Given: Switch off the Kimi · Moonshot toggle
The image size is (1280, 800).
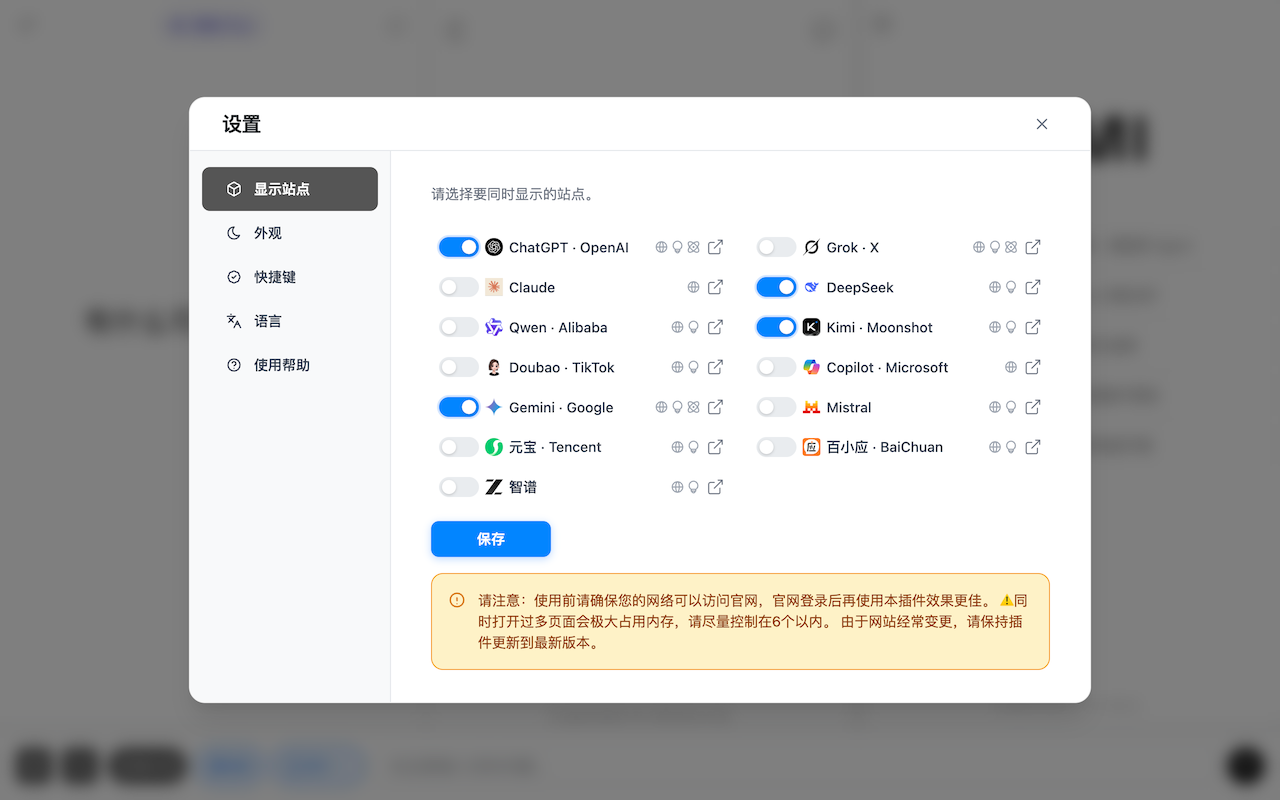Looking at the screenshot, I should point(776,327).
